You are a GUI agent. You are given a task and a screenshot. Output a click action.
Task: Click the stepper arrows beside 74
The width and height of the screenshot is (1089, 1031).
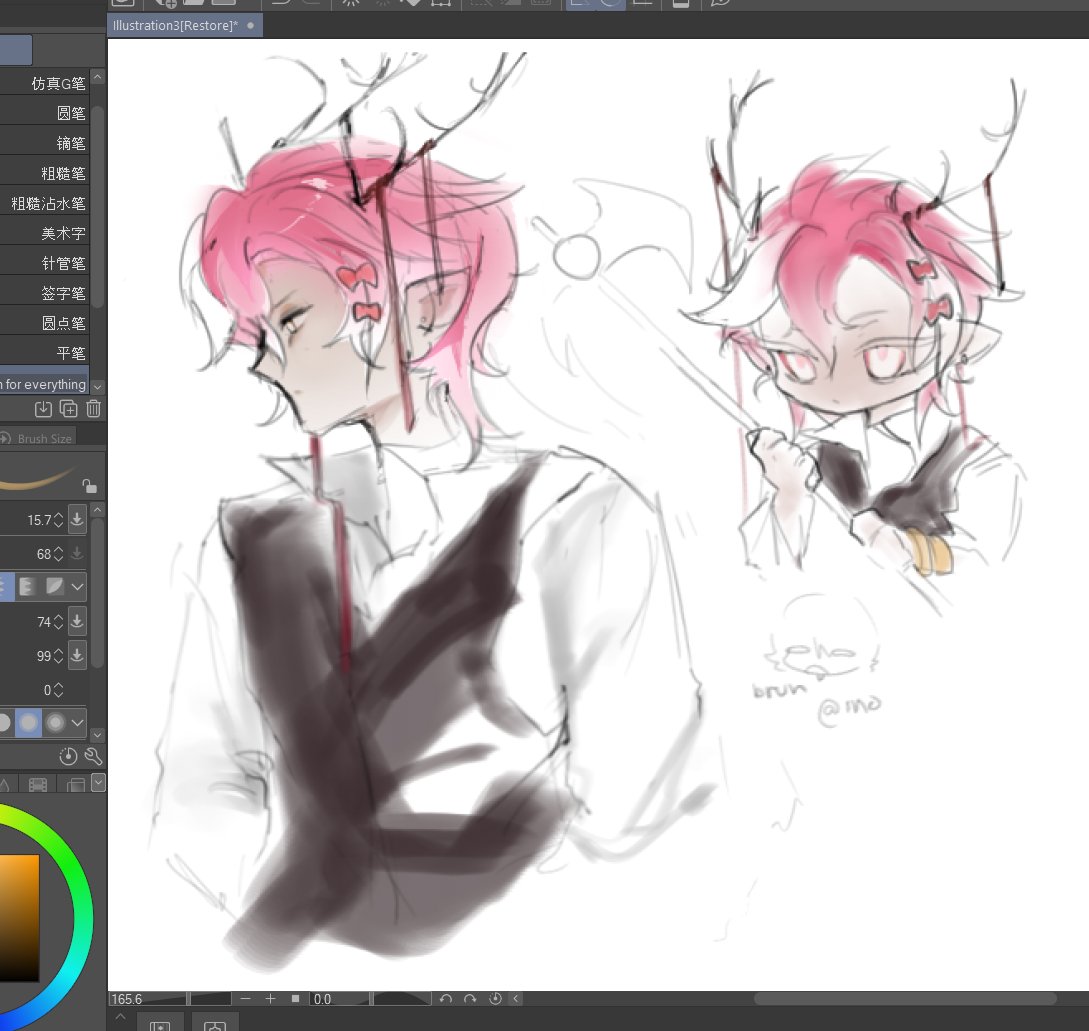point(58,621)
